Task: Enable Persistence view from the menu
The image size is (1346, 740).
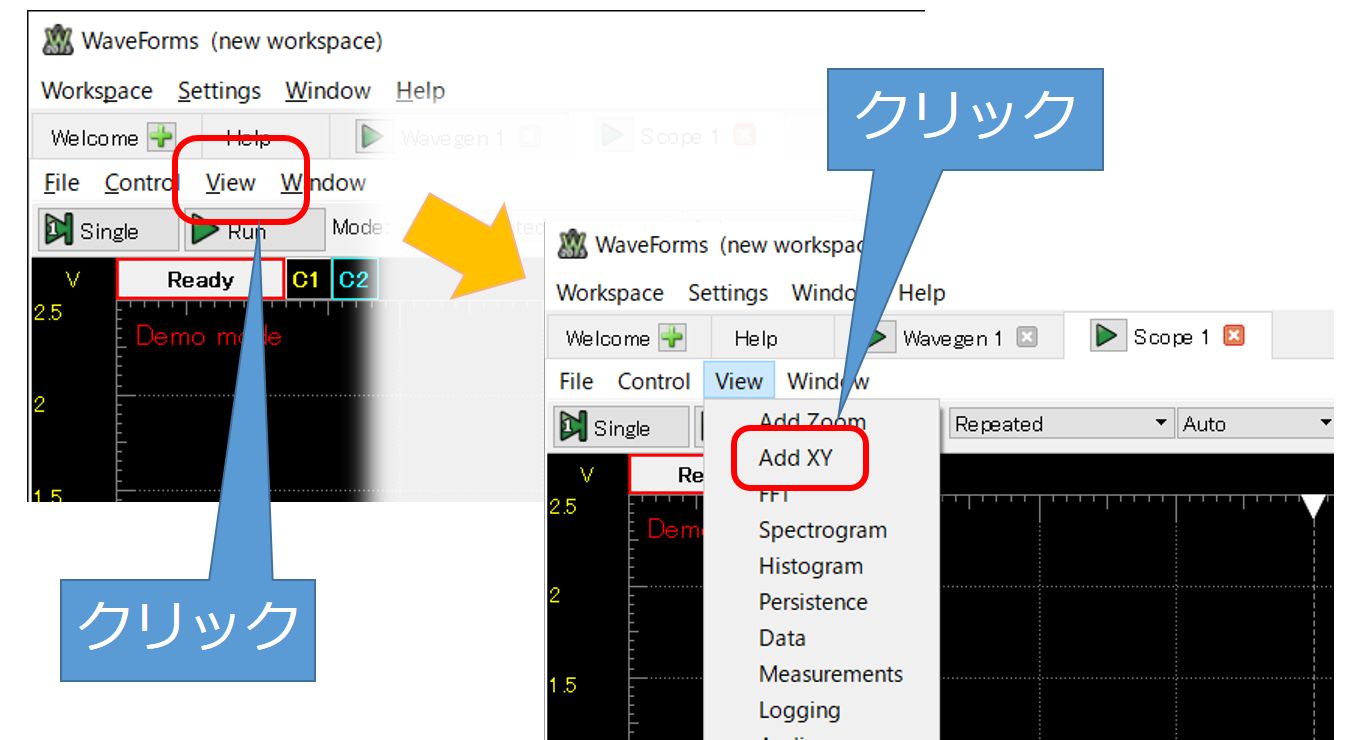Action: click(x=812, y=602)
